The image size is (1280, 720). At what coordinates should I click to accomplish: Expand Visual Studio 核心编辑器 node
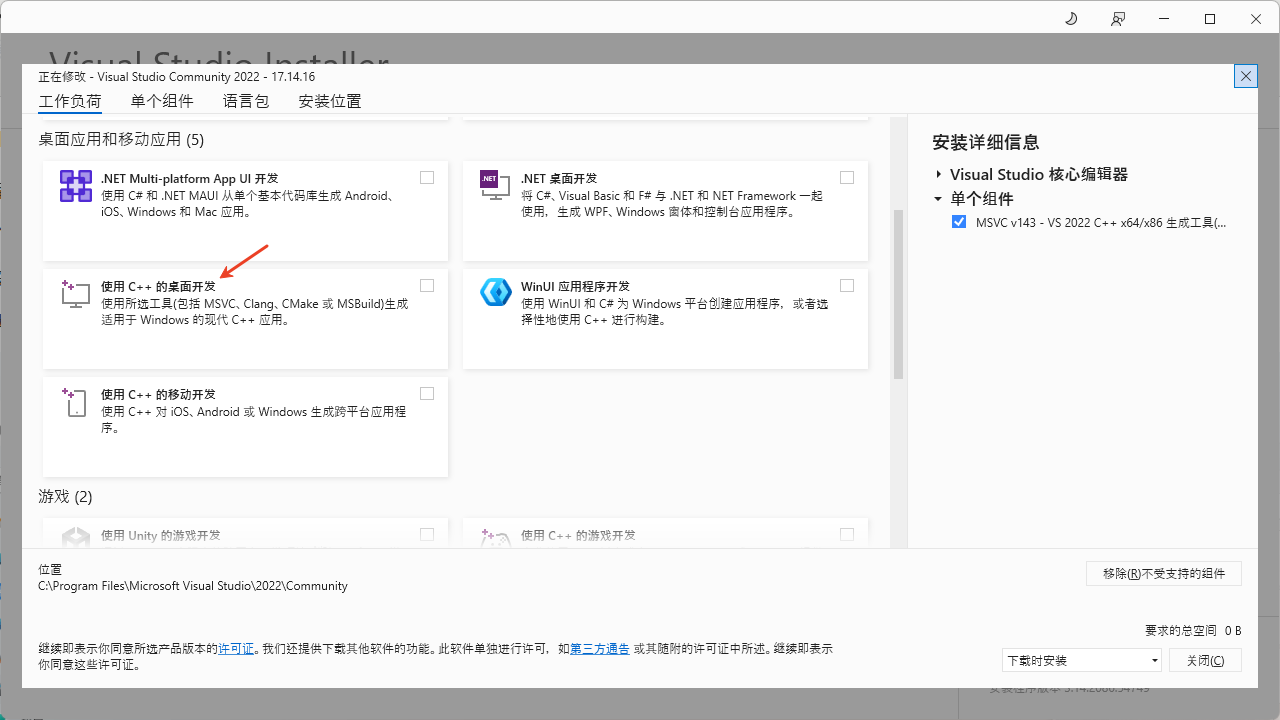(x=939, y=174)
